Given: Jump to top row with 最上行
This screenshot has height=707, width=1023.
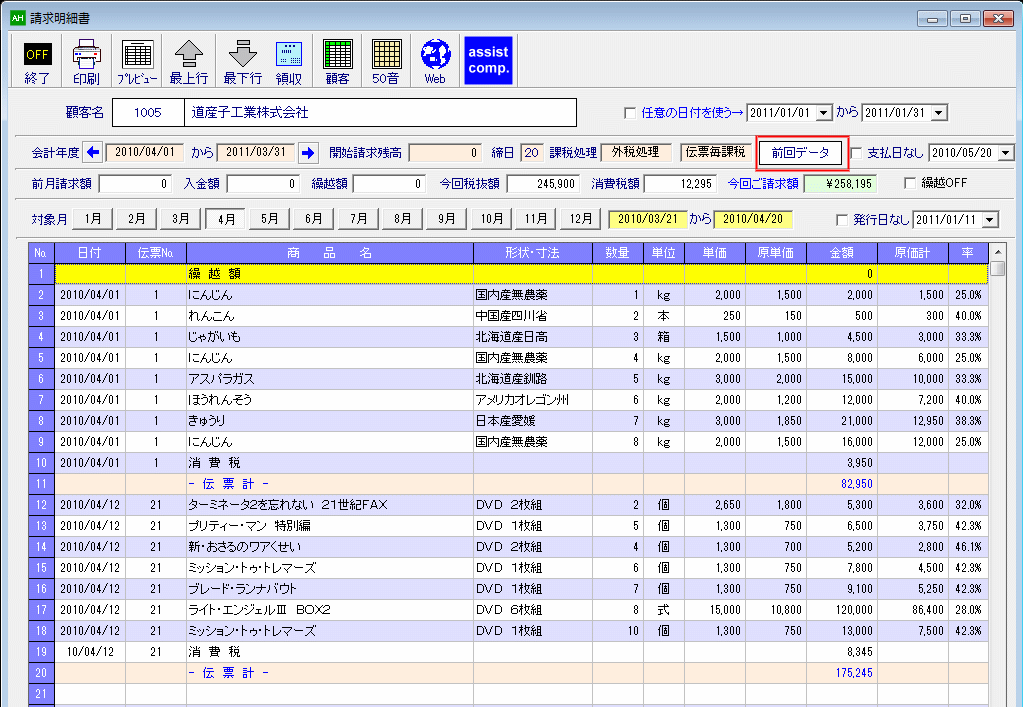Looking at the screenshot, I should (x=188, y=59).
